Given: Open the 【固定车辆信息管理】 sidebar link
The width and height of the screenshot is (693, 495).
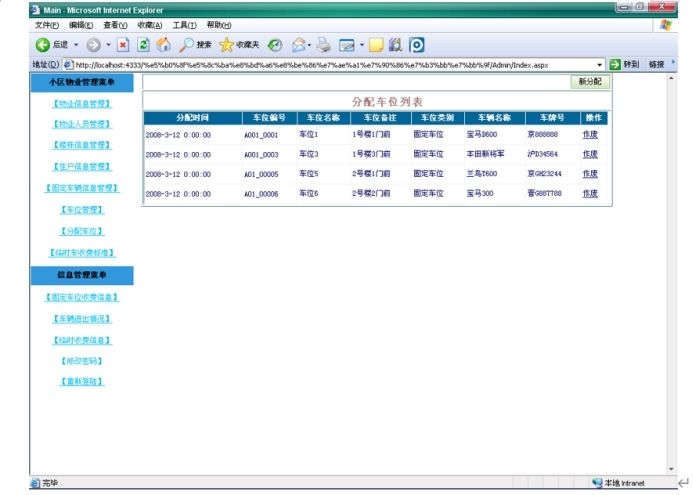Looking at the screenshot, I should click(82, 188).
